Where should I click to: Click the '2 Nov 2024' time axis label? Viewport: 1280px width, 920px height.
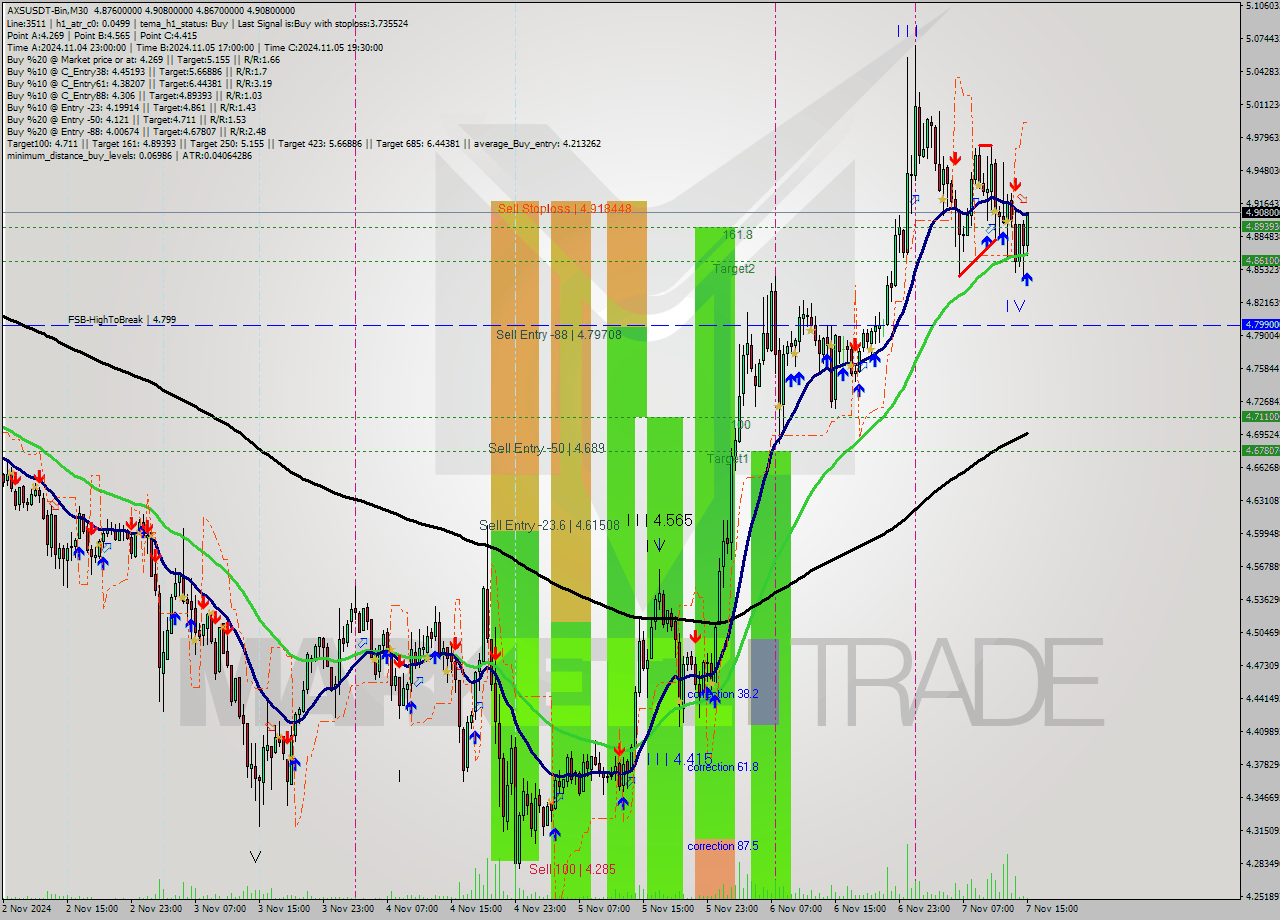(27, 909)
